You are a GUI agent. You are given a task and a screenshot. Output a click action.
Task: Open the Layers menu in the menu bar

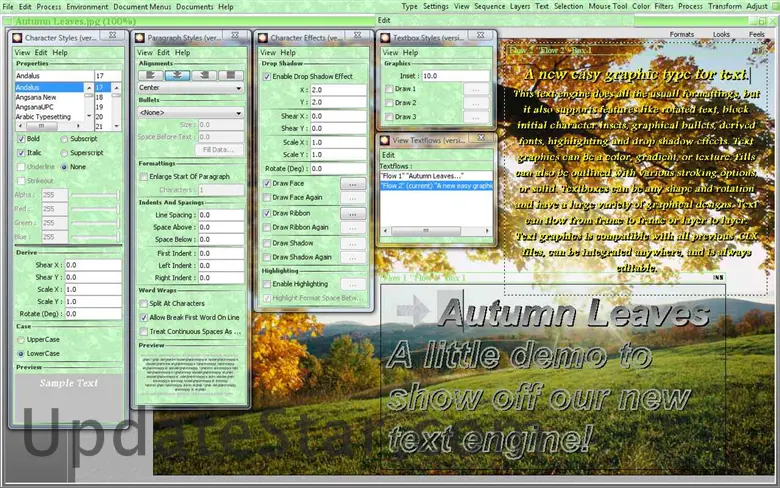point(520,6)
